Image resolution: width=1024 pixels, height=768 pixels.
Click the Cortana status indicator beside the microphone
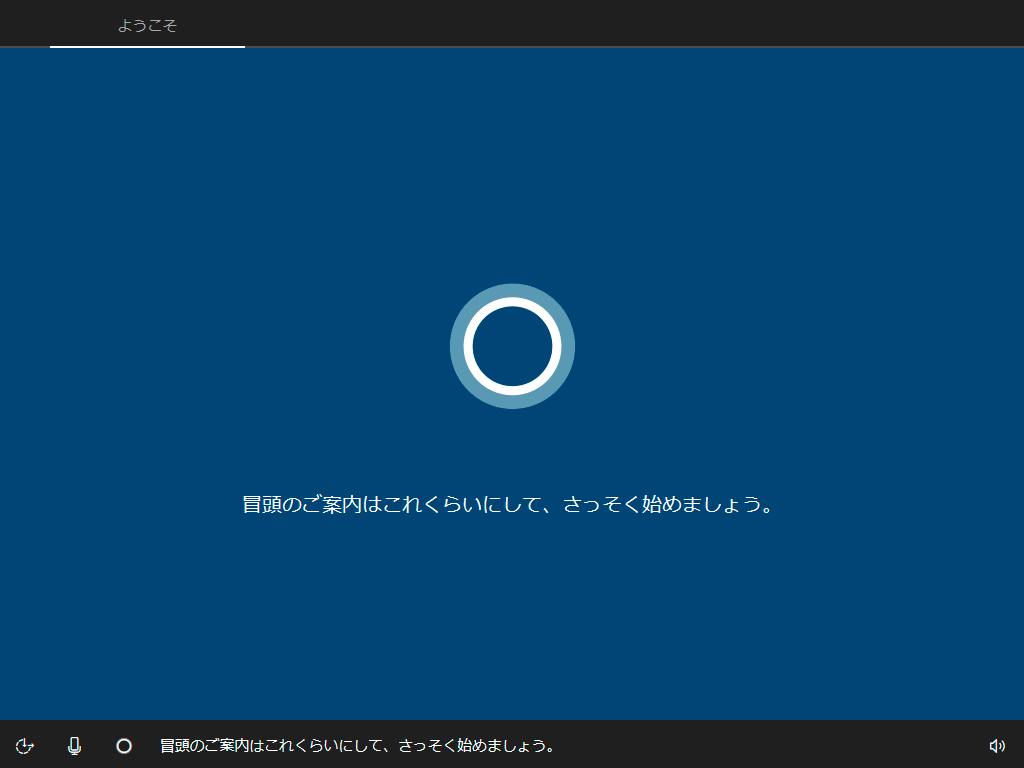point(124,746)
